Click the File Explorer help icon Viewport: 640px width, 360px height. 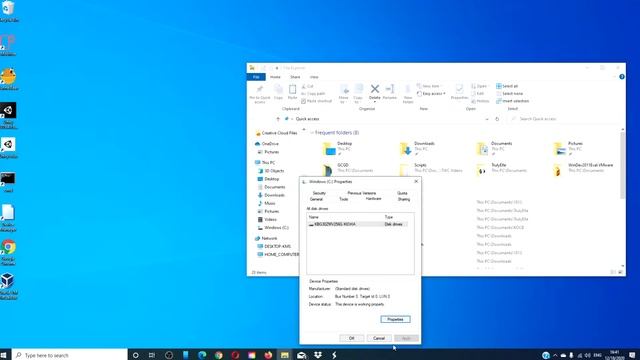pyautogui.click(x=622, y=77)
